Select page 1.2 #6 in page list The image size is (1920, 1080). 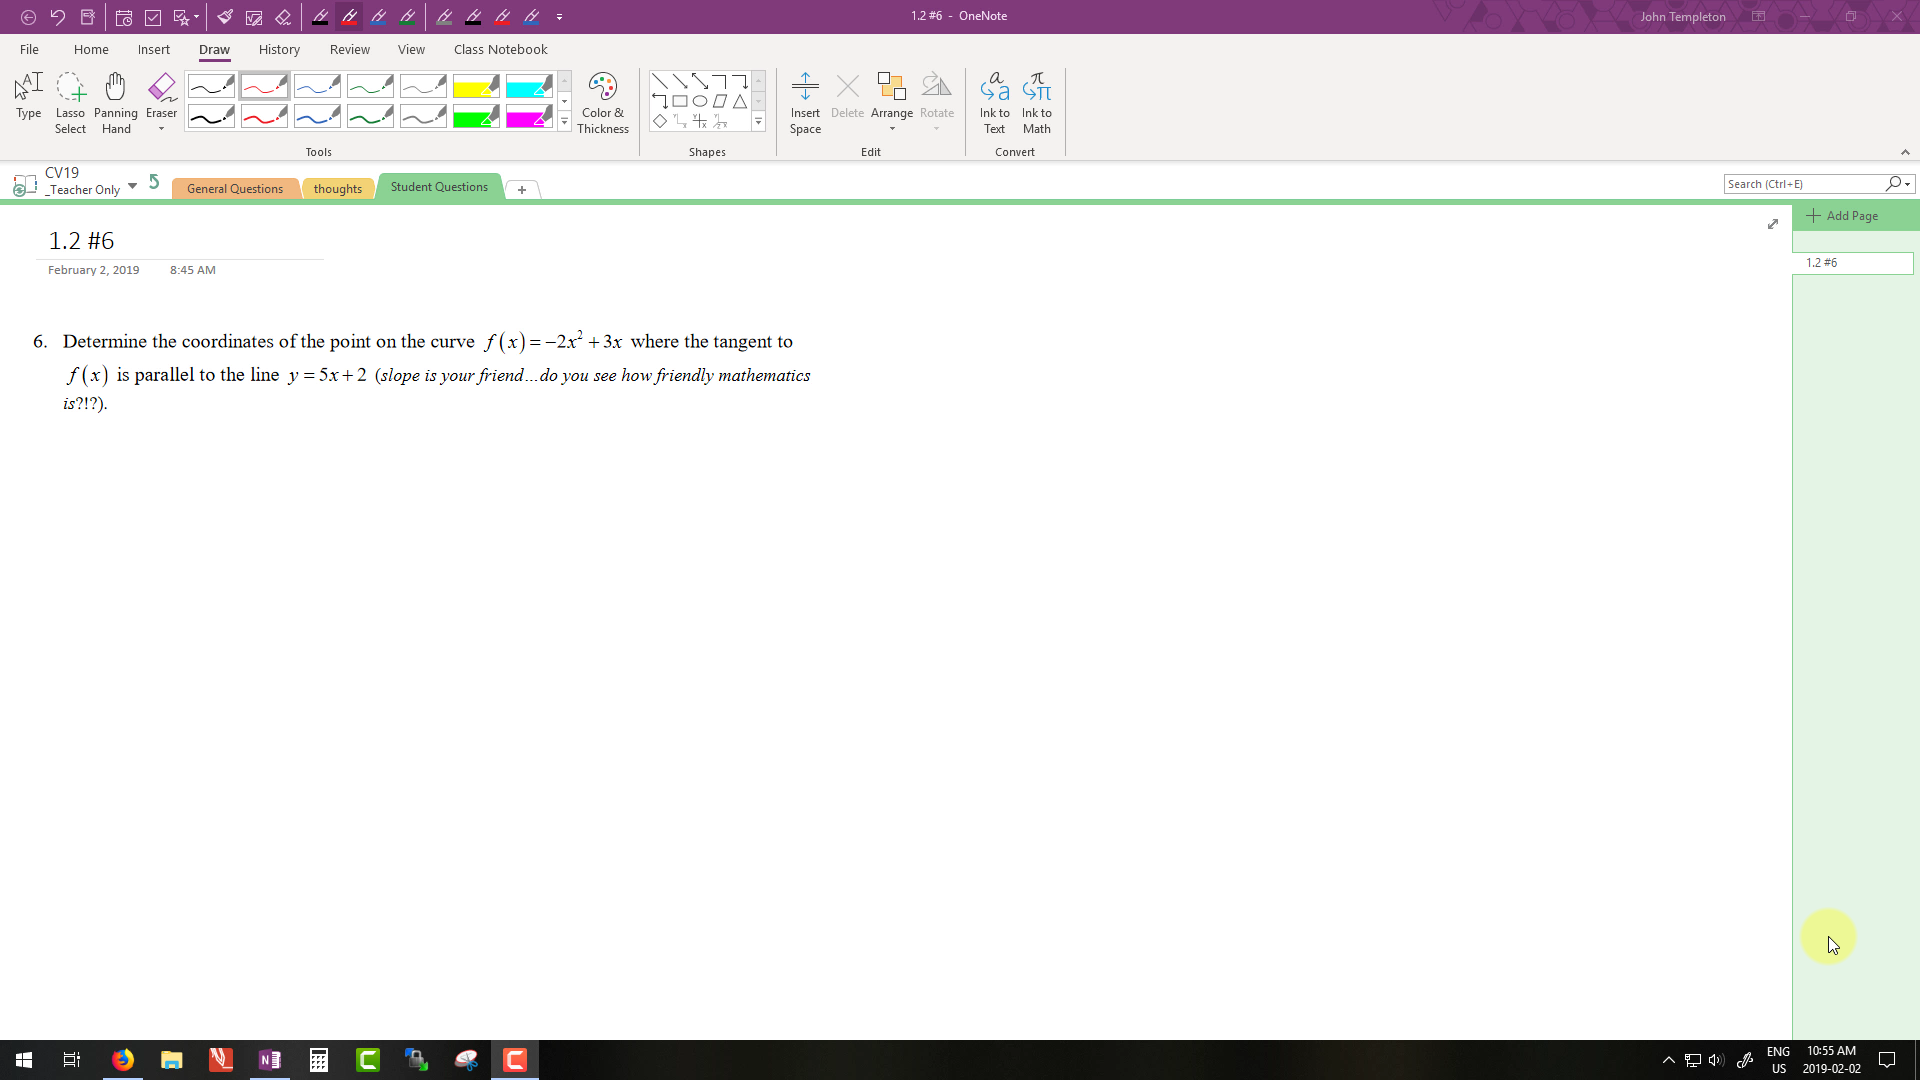tap(1851, 263)
